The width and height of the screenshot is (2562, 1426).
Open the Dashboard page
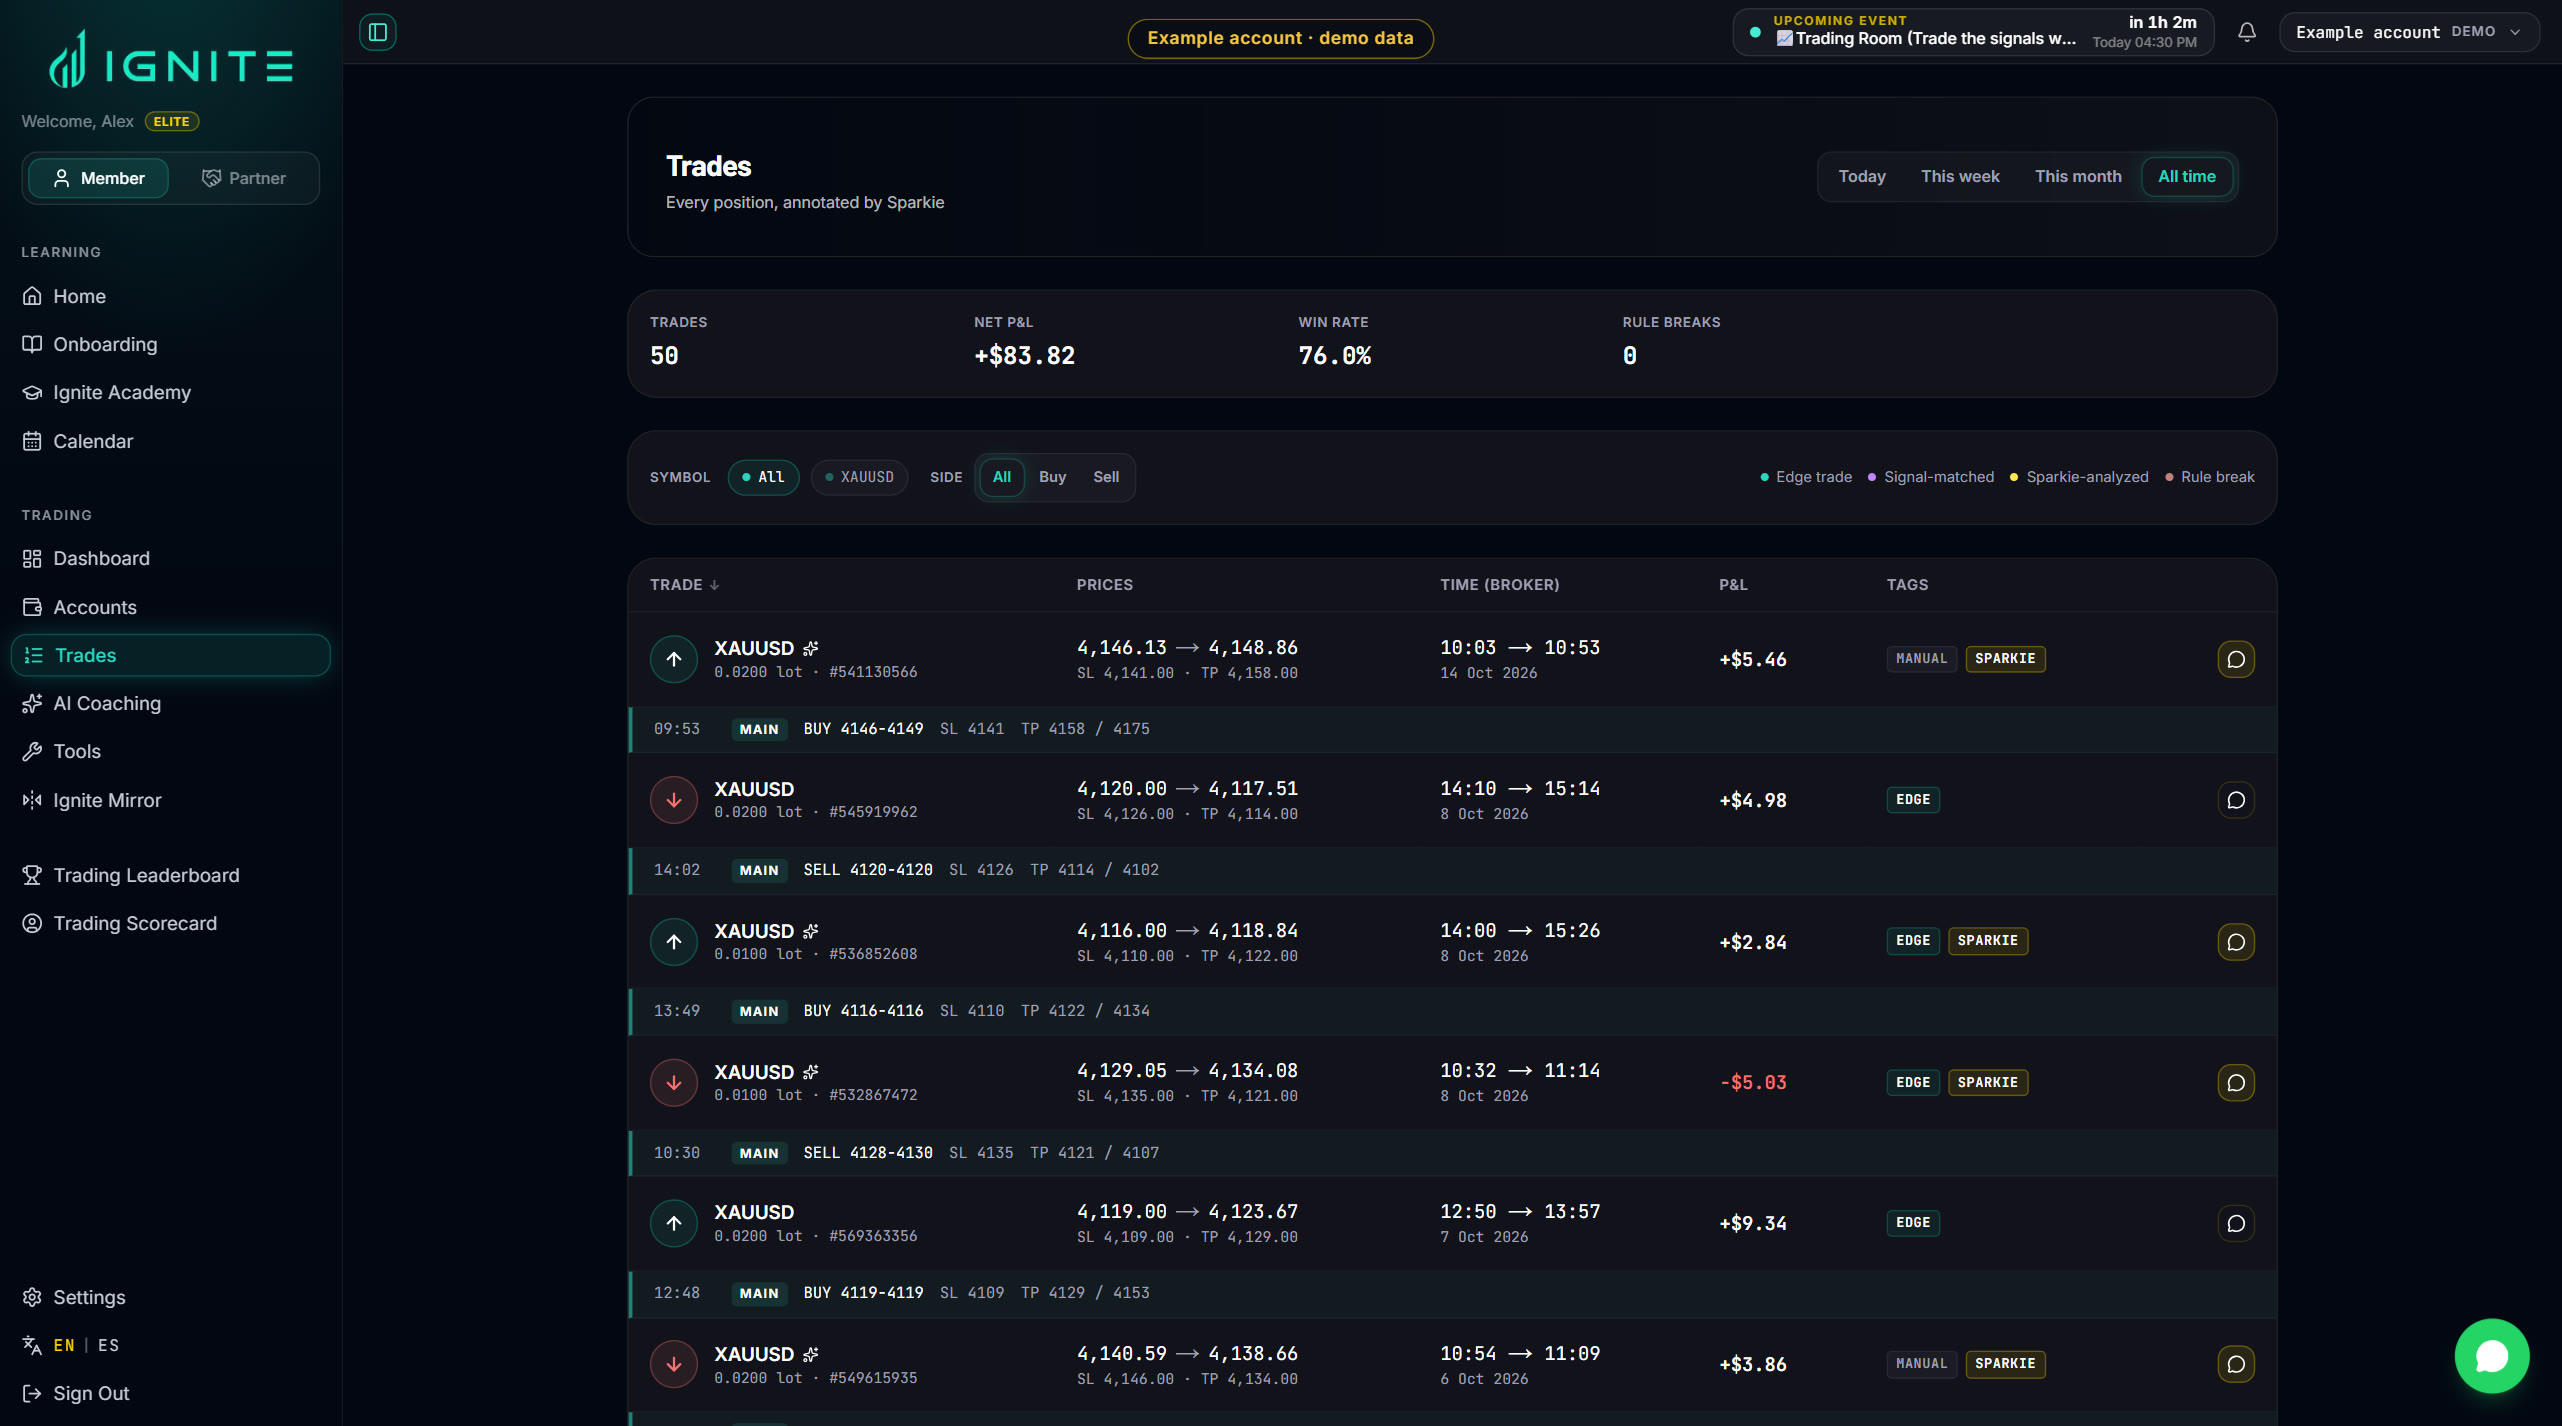[170, 558]
